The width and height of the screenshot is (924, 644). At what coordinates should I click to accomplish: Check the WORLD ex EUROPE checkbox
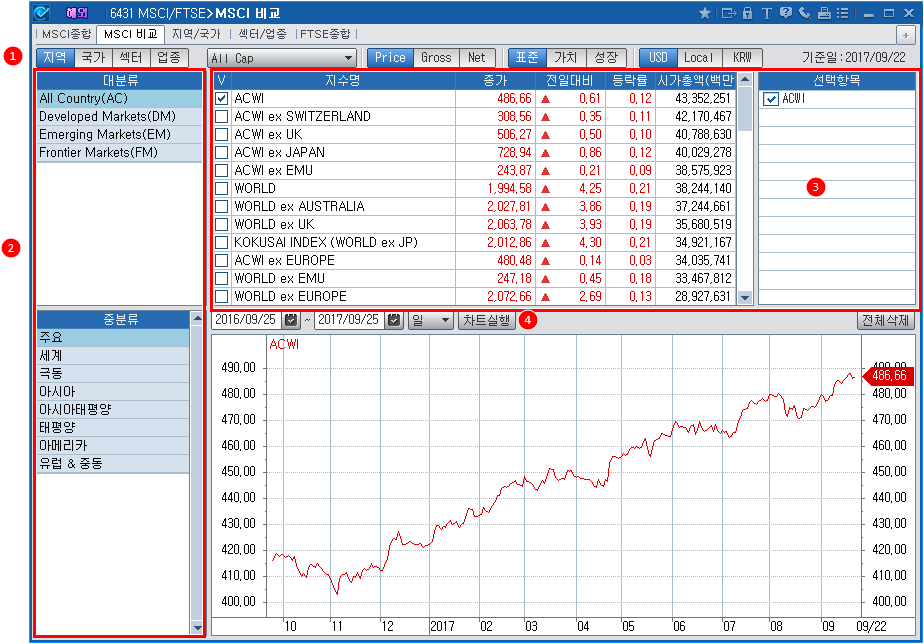pyautogui.click(x=222, y=296)
